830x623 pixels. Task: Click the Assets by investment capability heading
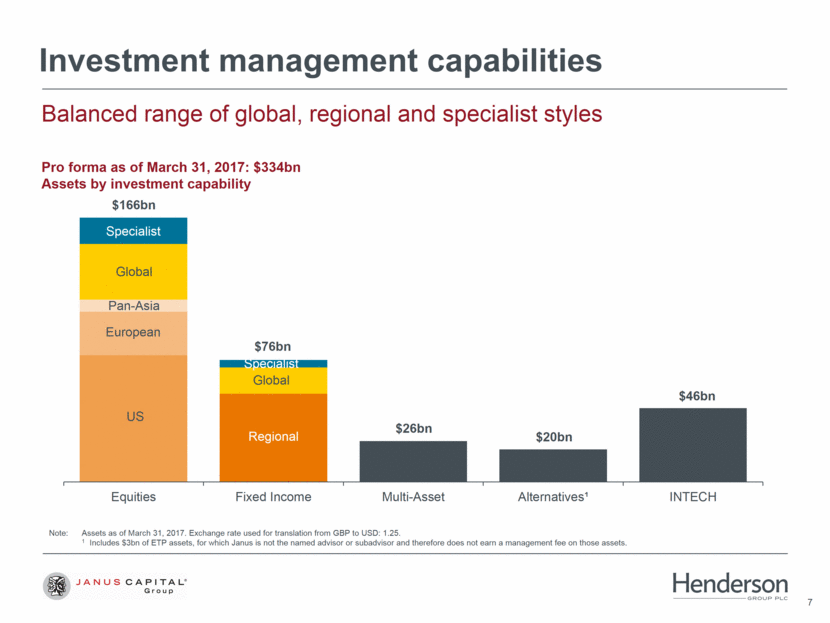pyautogui.click(x=146, y=184)
